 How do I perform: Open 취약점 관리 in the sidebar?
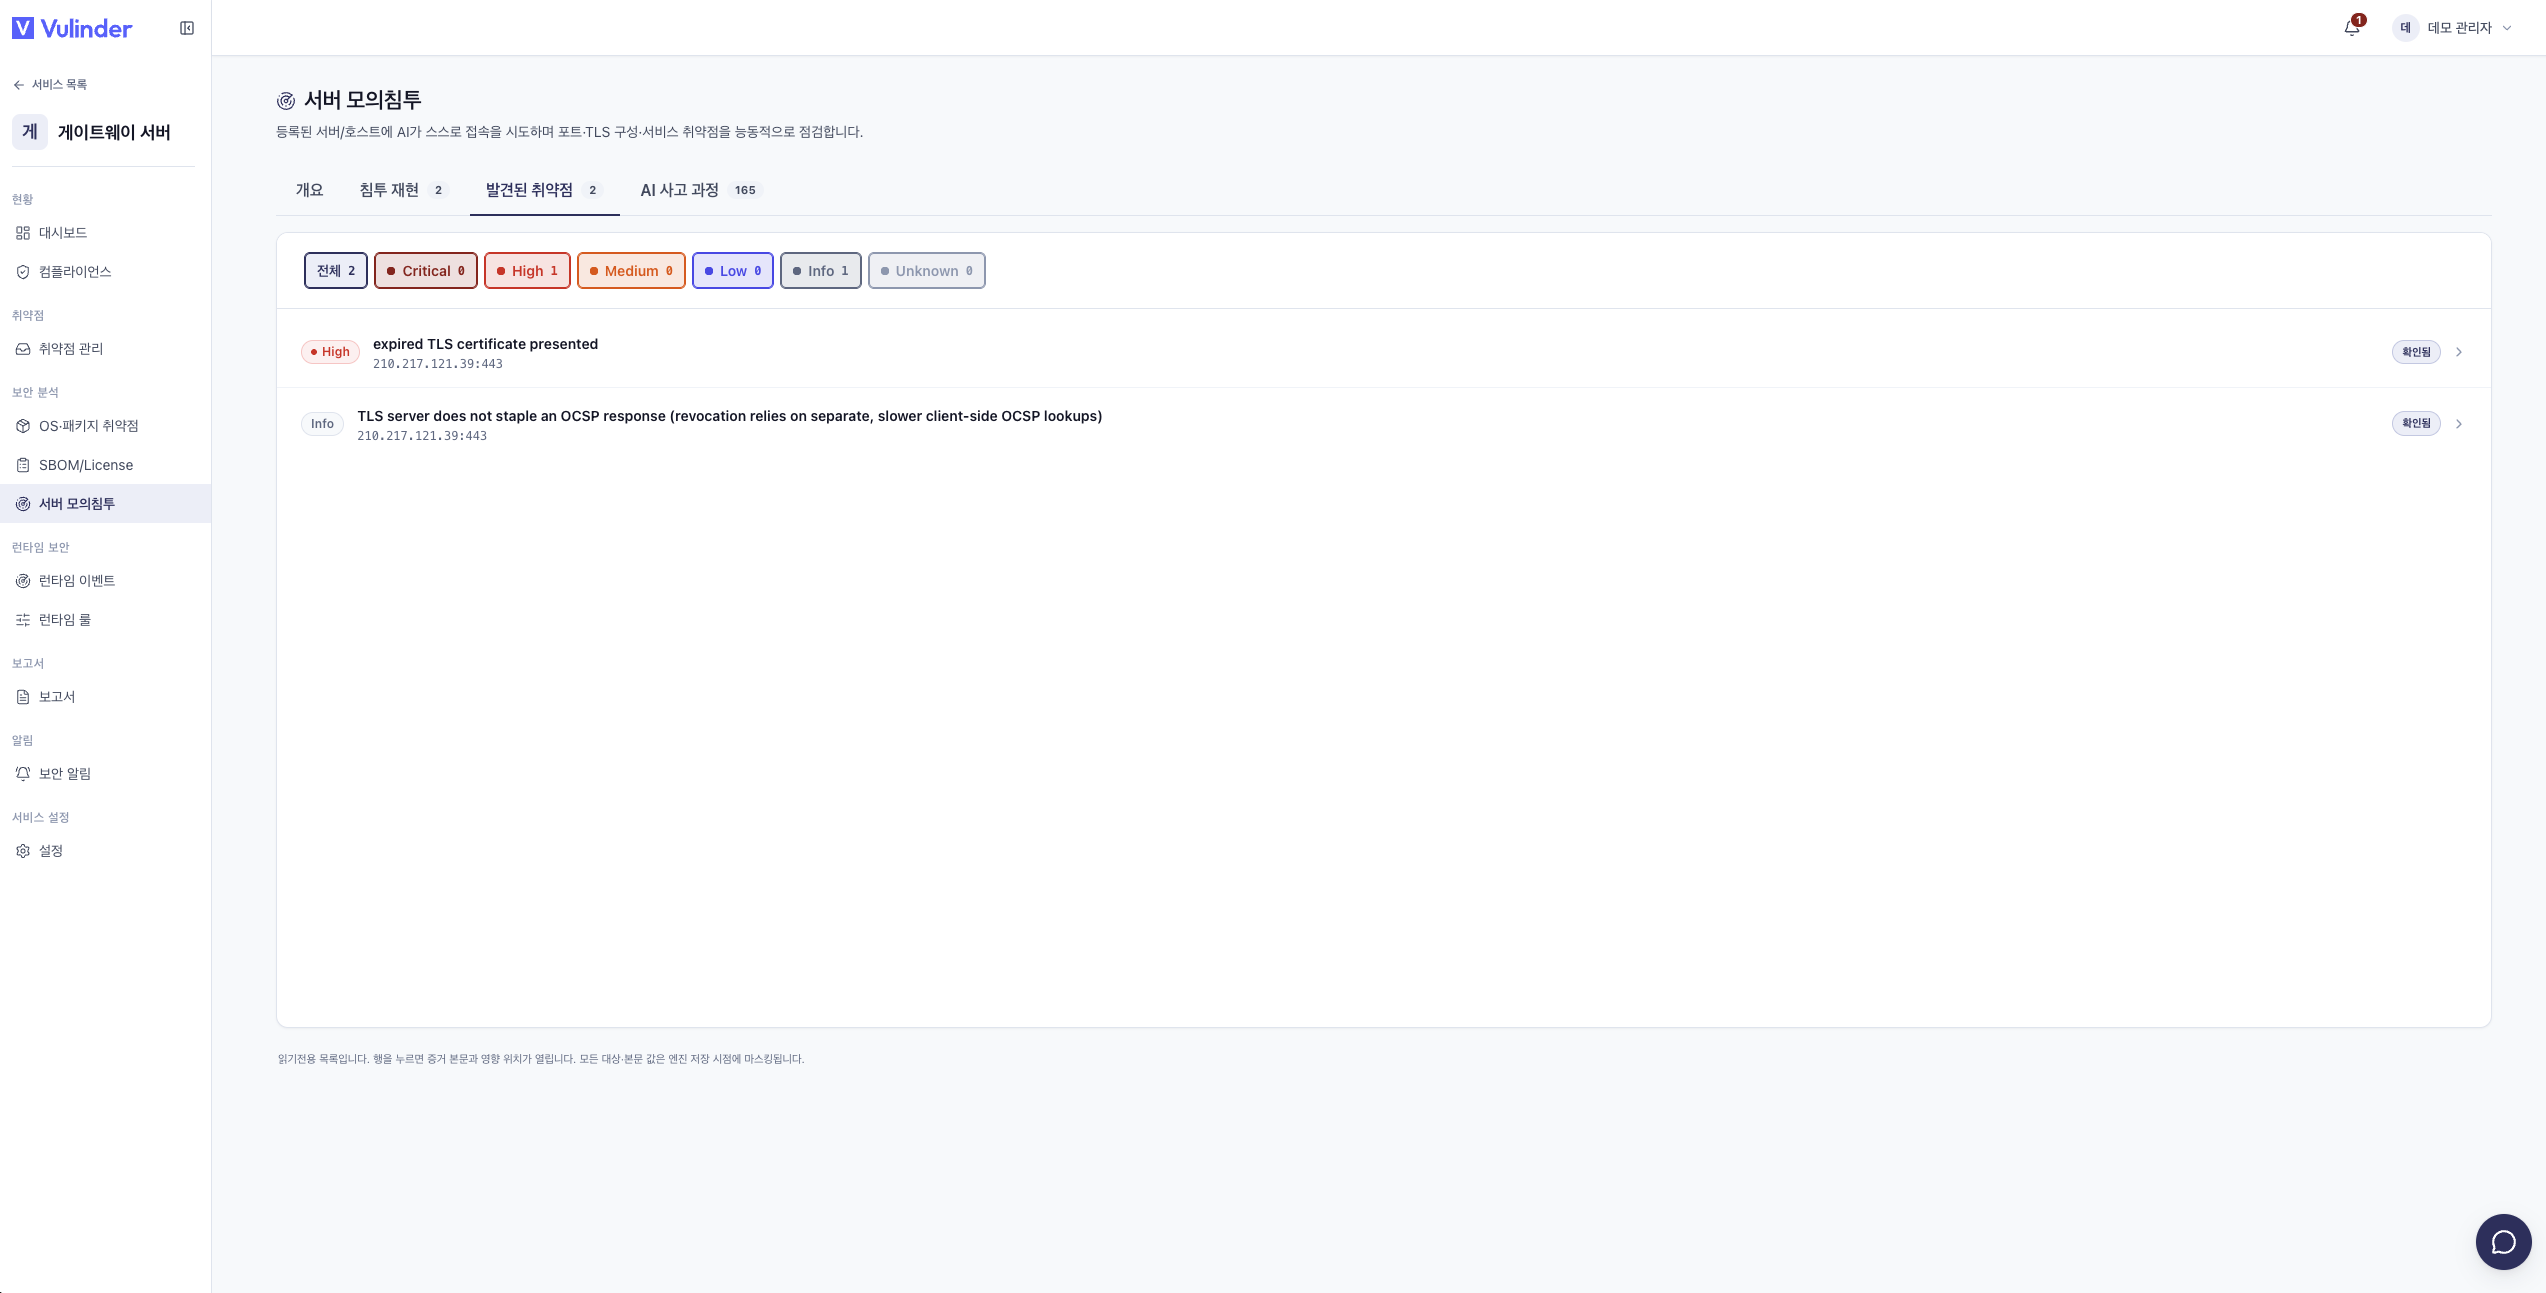(x=105, y=349)
